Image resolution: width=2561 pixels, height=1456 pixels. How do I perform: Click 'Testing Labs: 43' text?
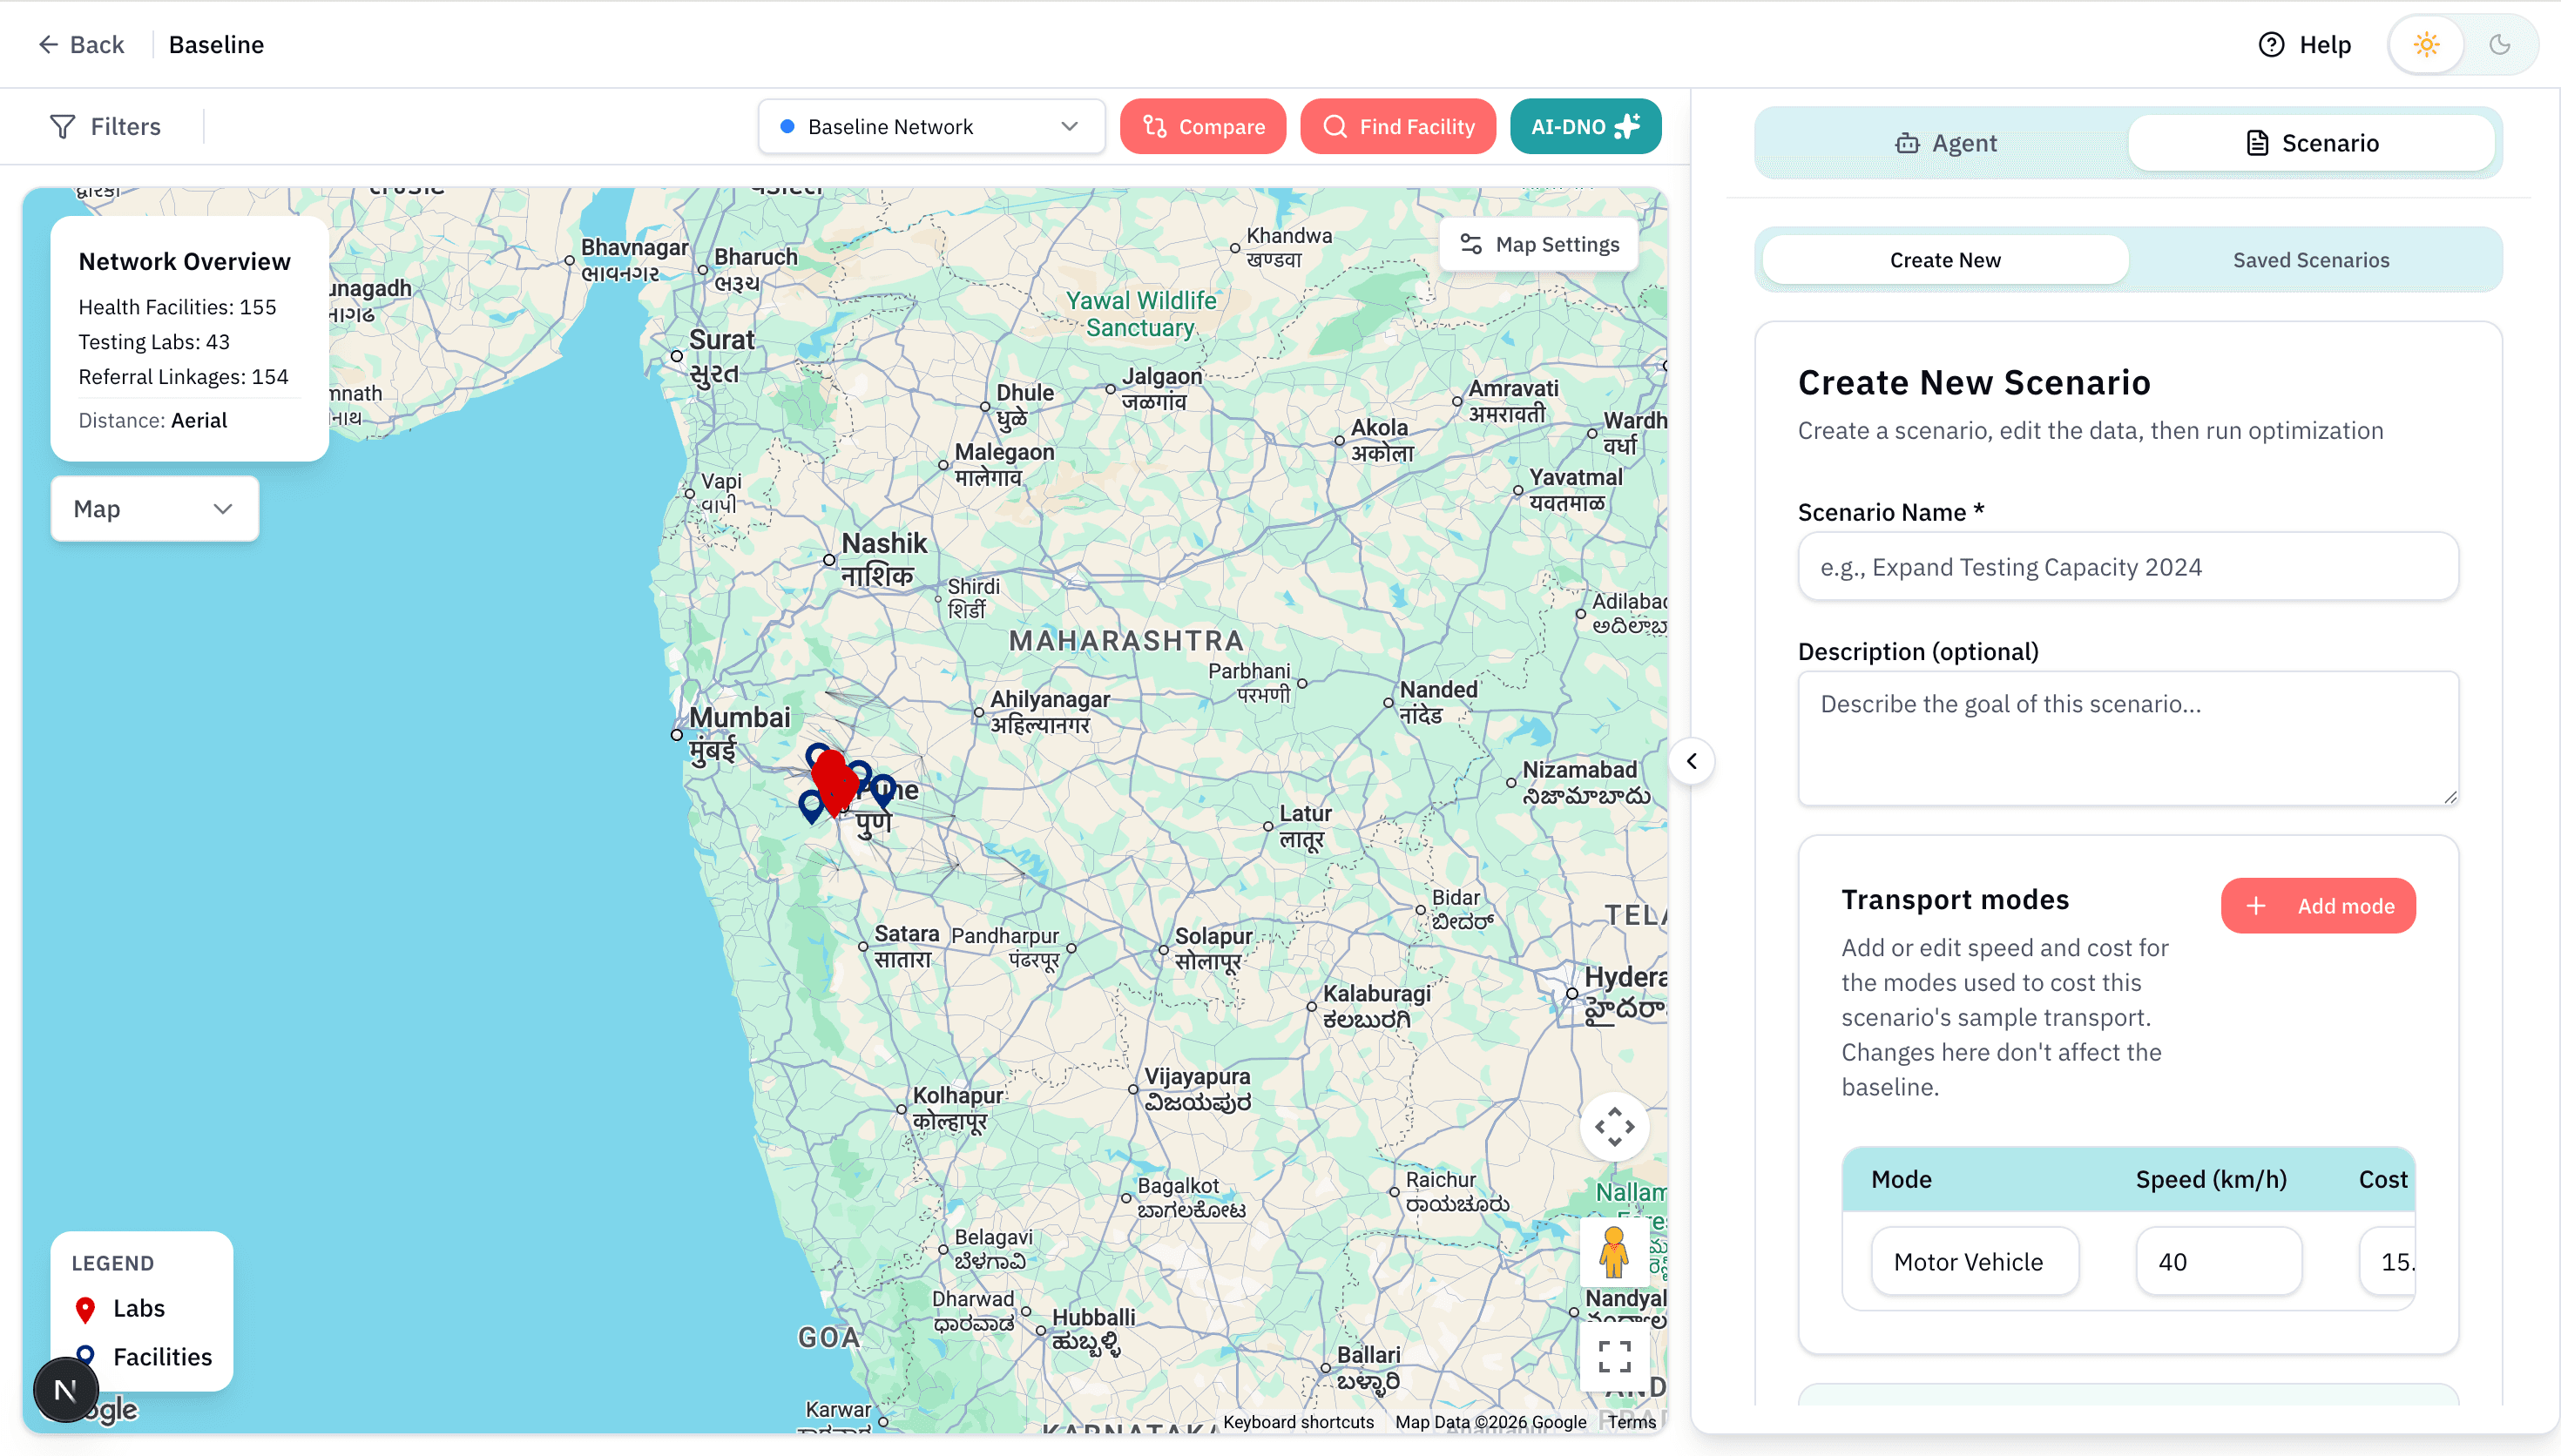coord(154,342)
